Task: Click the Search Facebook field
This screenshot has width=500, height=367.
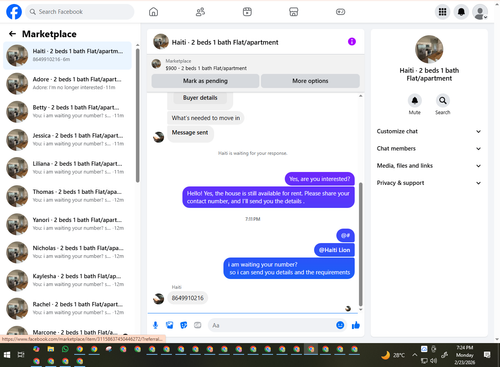Action: click(x=80, y=12)
